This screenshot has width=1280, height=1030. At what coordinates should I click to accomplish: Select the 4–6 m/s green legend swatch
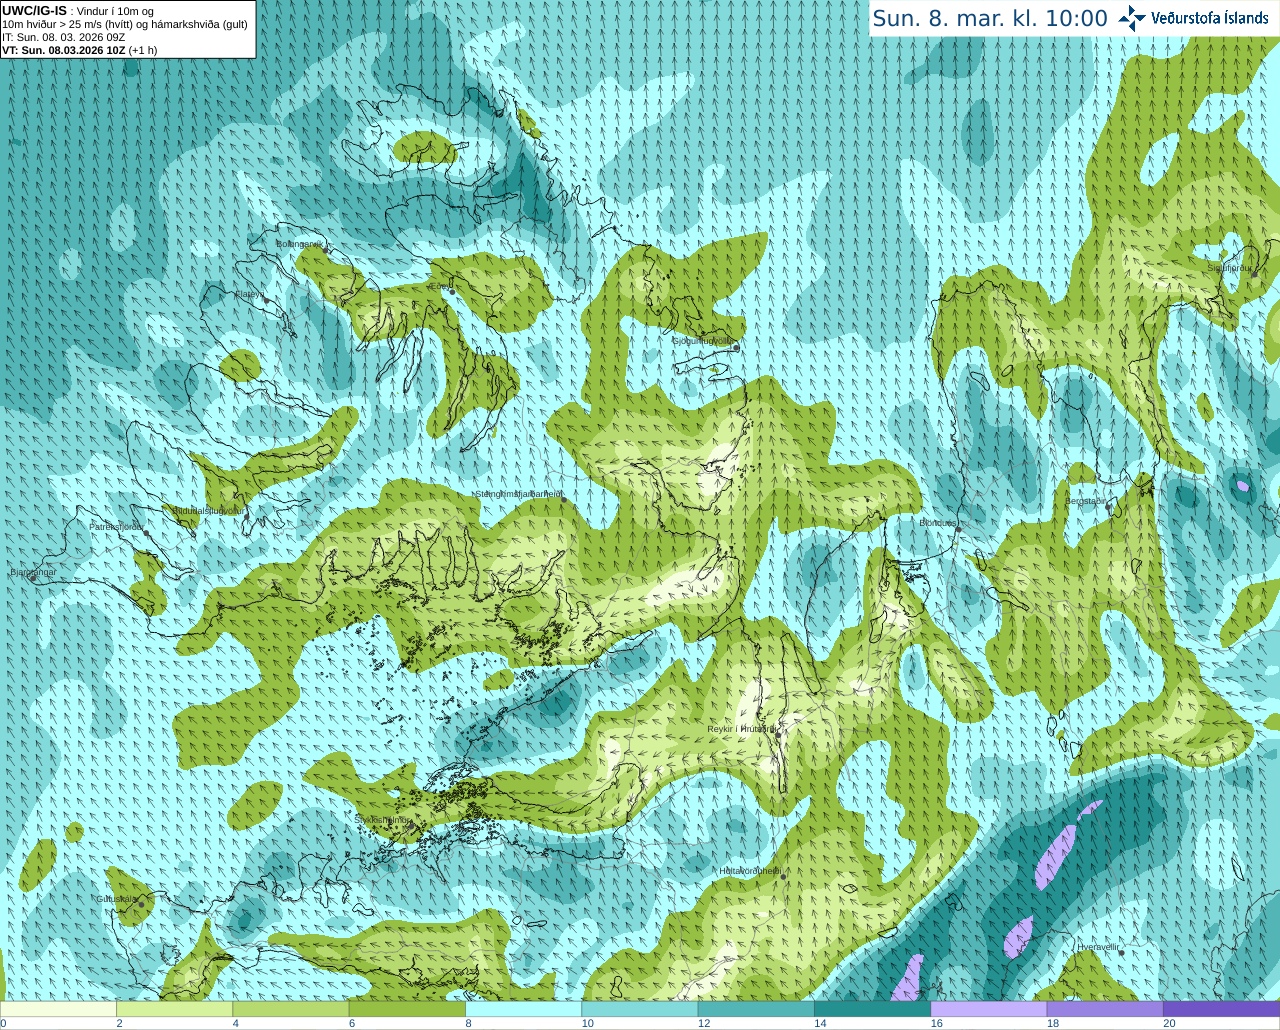[x=290, y=1009]
